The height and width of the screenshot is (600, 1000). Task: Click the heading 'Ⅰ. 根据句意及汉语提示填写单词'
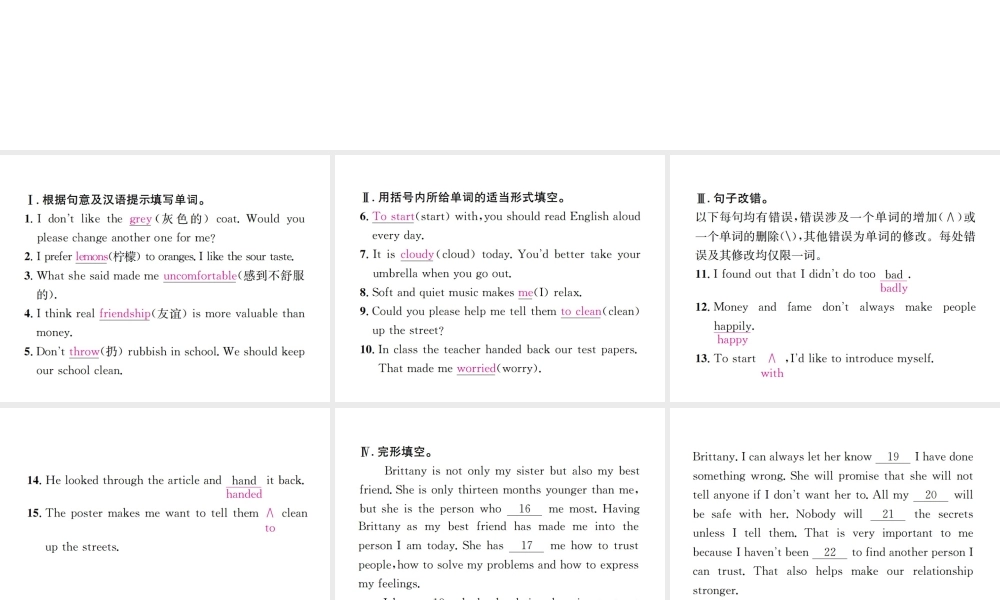116,200
